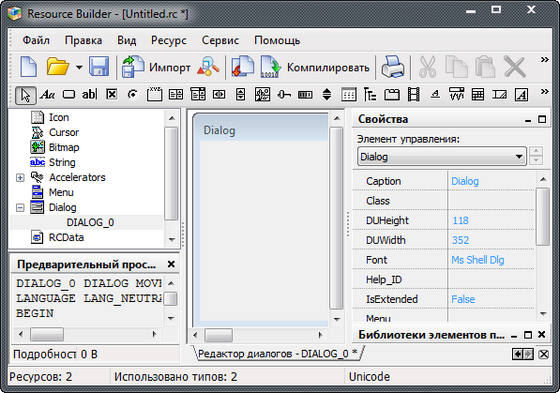This screenshot has height=393, width=560.
Task: Select the checkbox control tool
Action: tap(112, 95)
